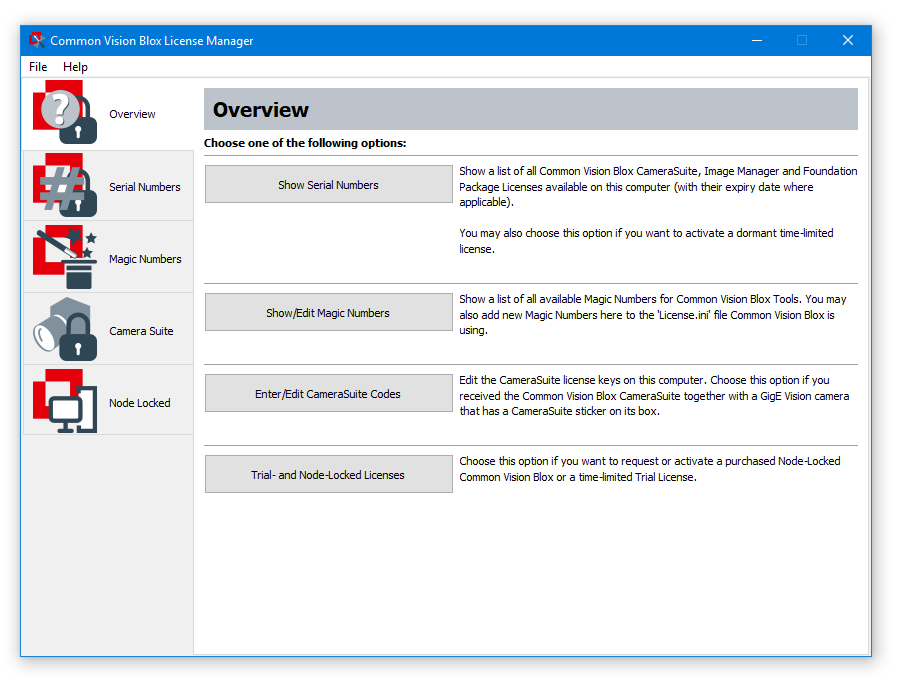Open Serial Numbers via the hash padlock icon

pyautogui.click(x=65, y=186)
